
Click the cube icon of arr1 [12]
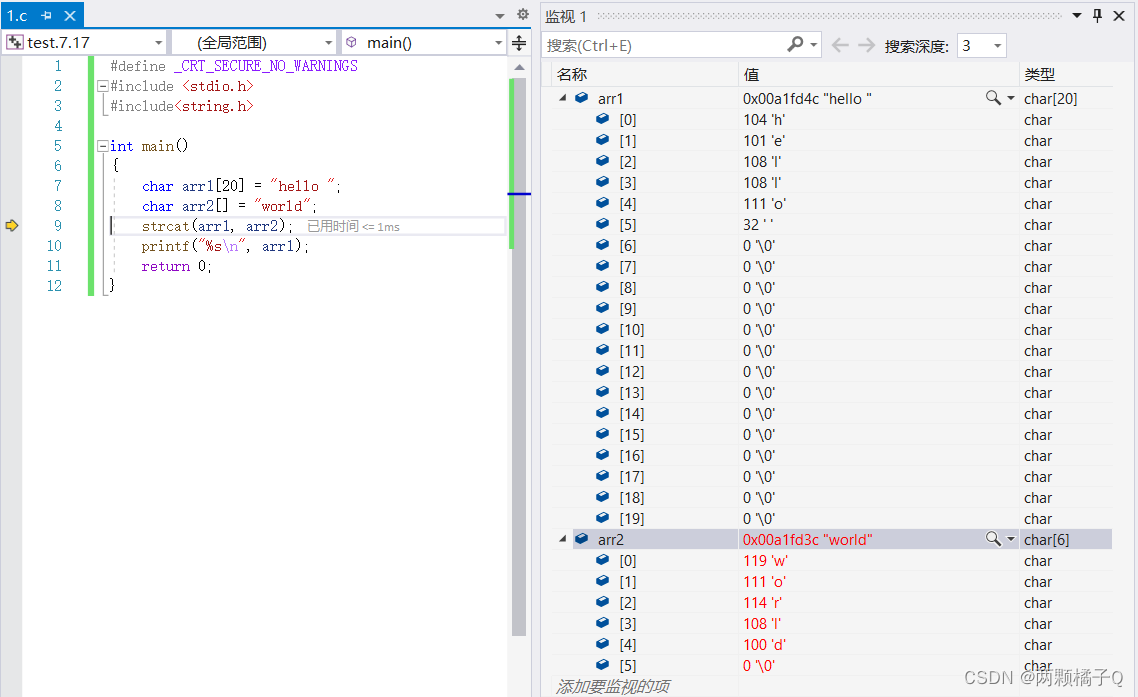click(x=602, y=371)
